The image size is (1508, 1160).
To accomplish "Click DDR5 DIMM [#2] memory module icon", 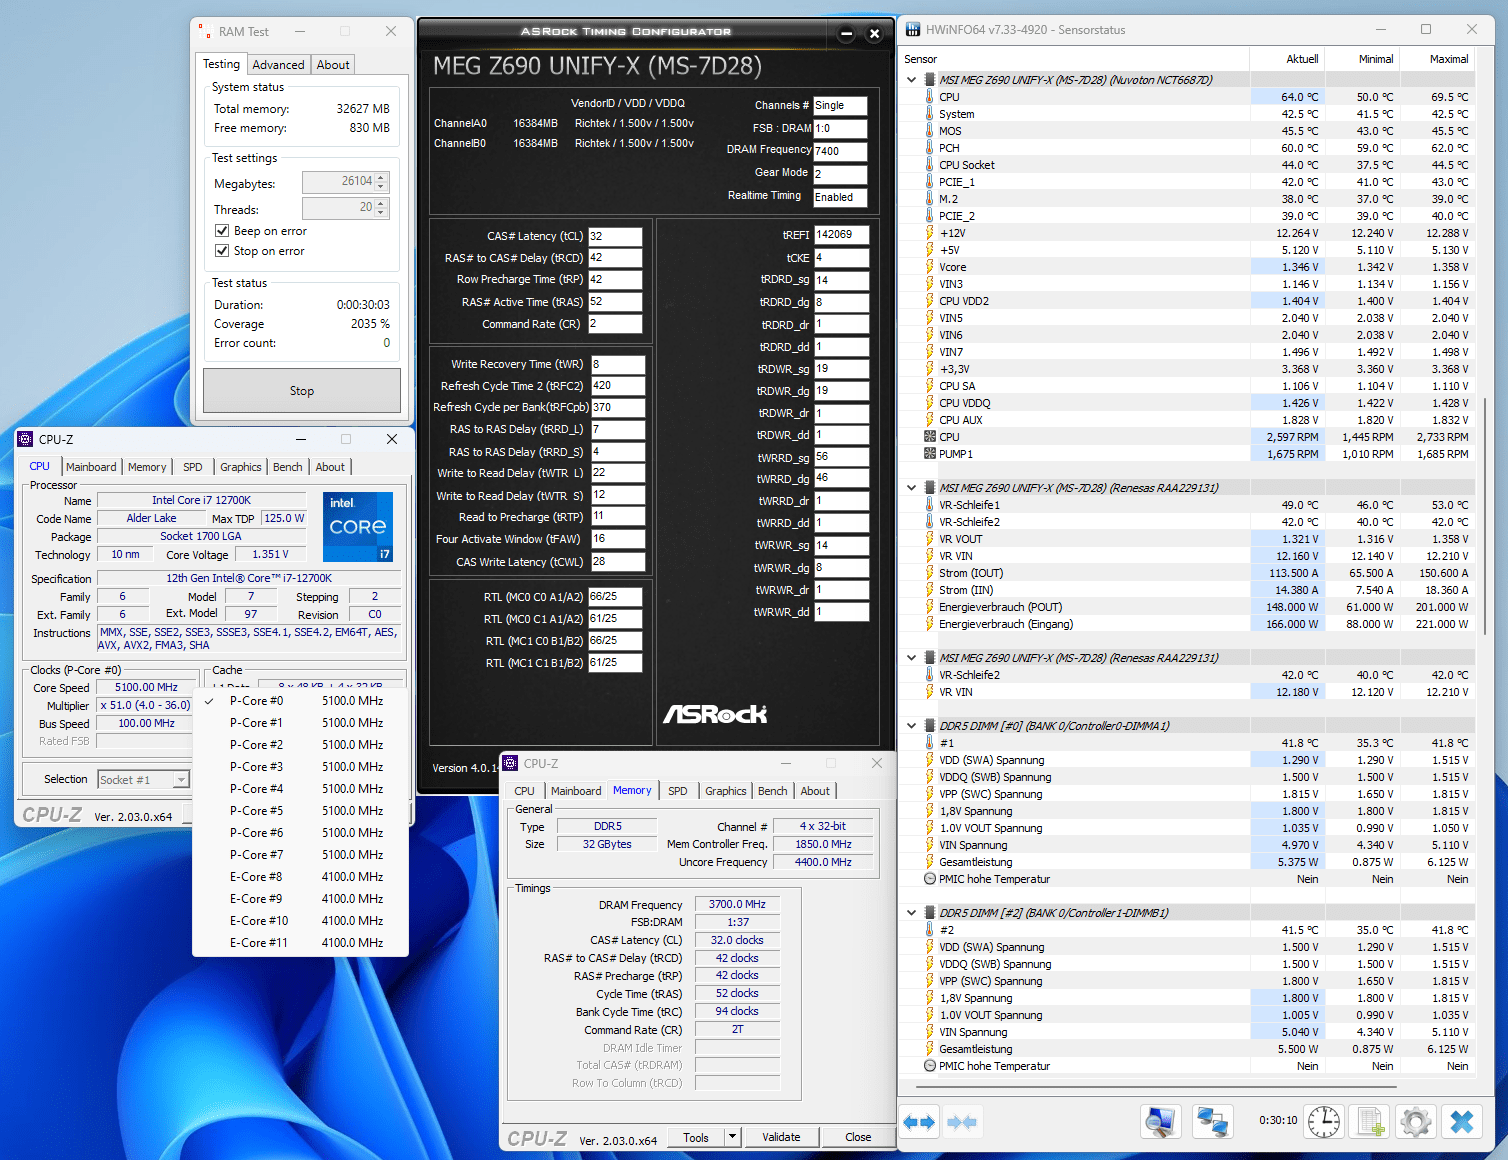I will (x=929, y=913).
